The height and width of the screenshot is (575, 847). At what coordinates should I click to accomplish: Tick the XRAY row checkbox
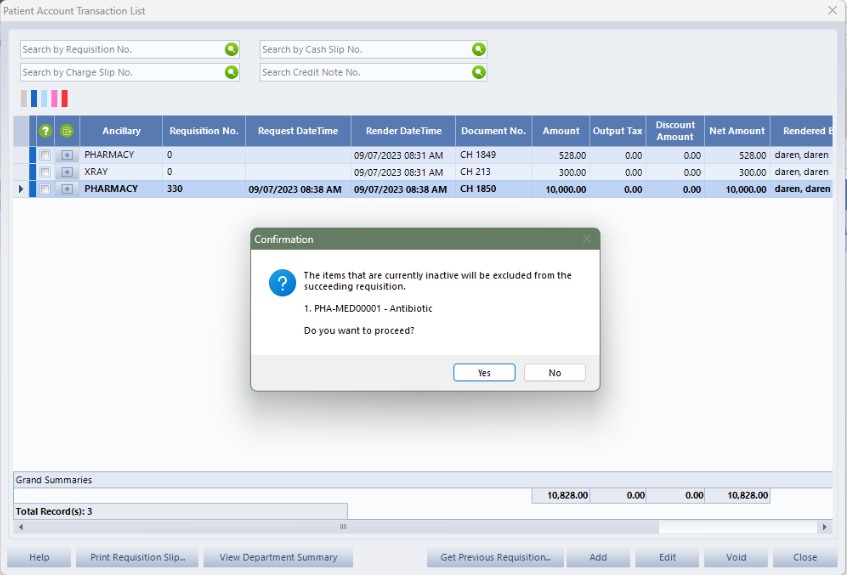(x=45, y=172)
